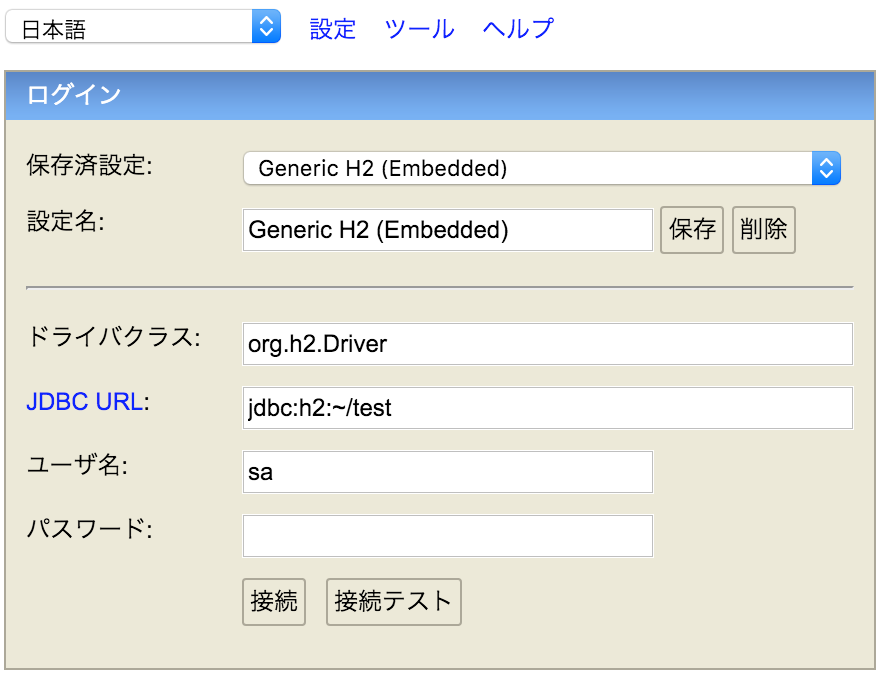This screenshot has width=880, height=680.
Task: Click the 設定名 name input field
Action: pos(447,230)
